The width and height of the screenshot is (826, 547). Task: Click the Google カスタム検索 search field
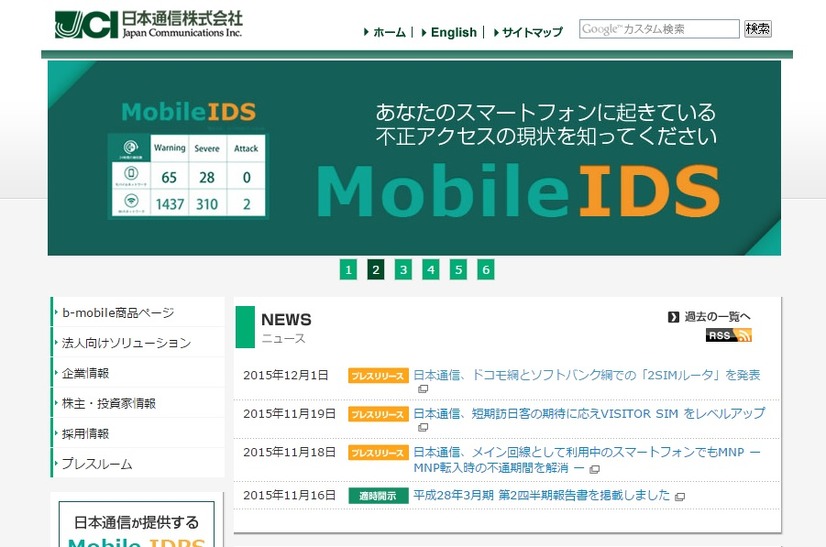tap(659, 29)
